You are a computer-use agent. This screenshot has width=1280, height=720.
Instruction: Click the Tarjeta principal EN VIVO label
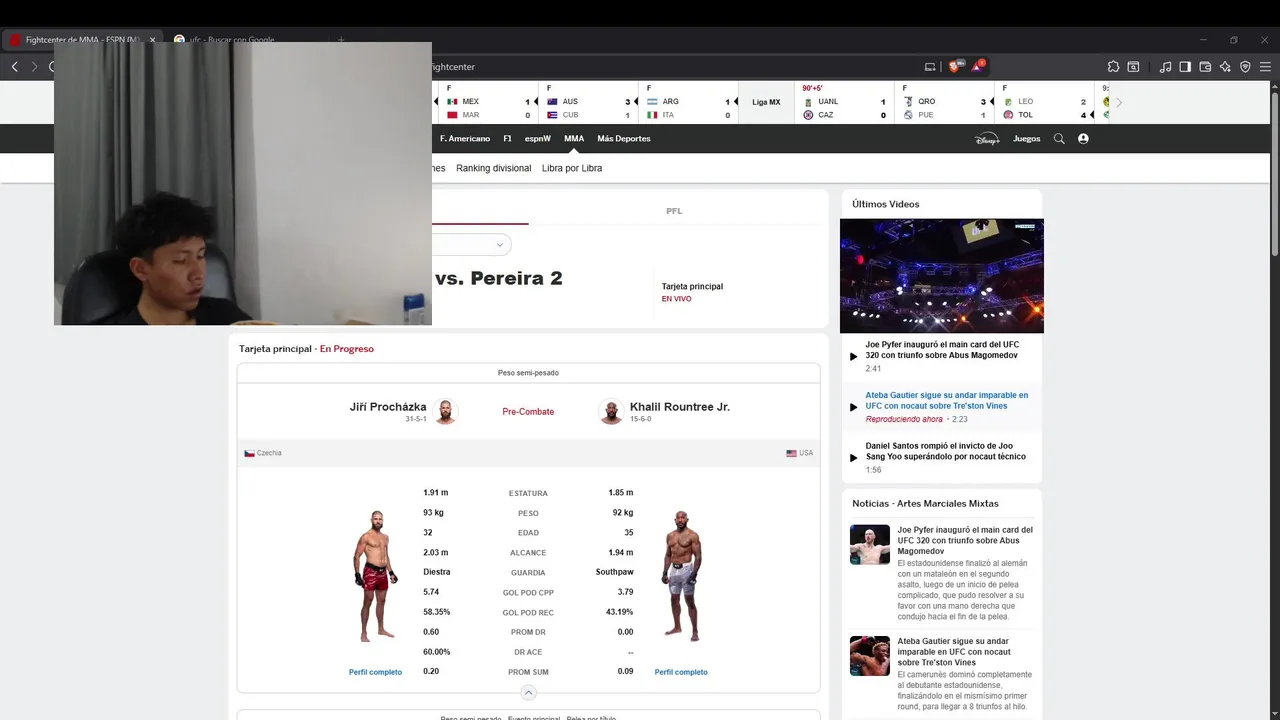[692, 292]
